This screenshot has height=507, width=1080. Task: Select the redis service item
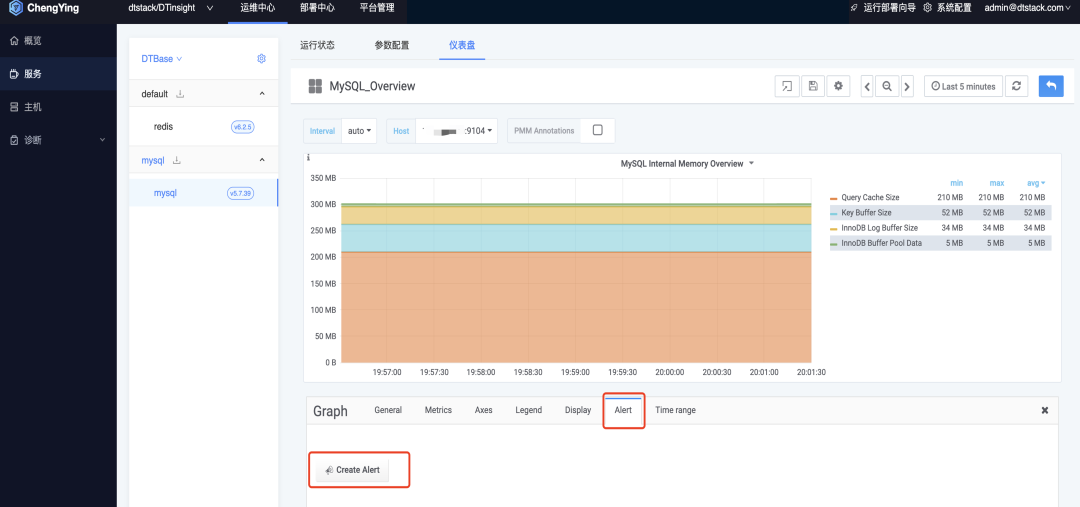[x=163, y=127]
